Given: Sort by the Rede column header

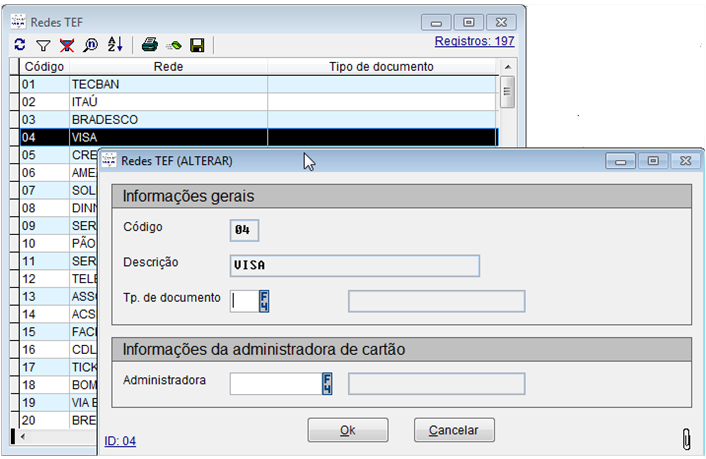Looking at the screenshot, I should (x=168, y=67).
